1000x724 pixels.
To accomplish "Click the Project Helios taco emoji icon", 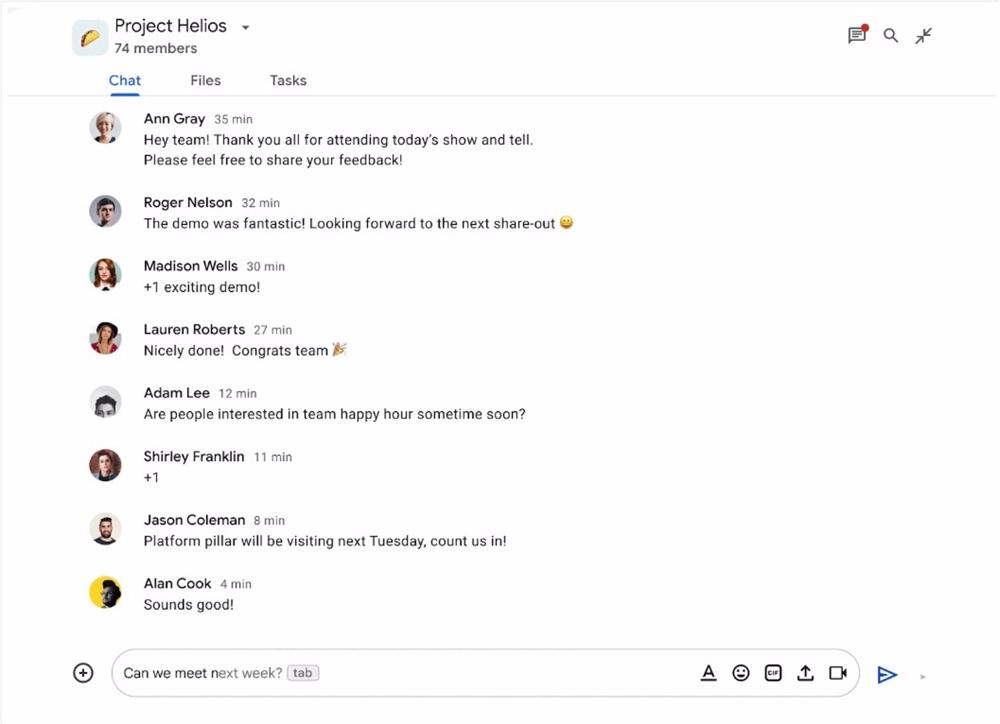I will coord(92,37).
